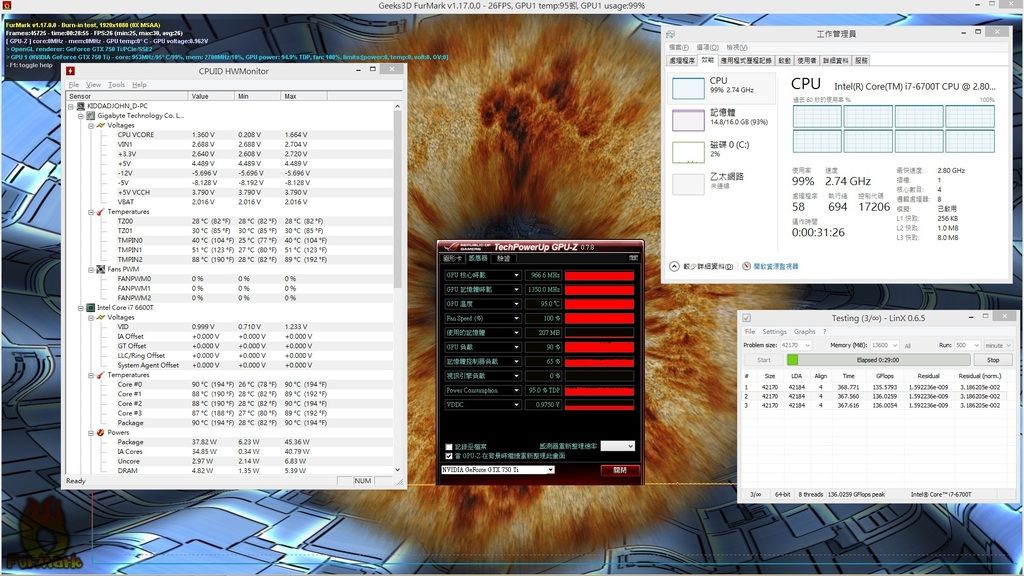Open the LinX Memory (MiB) dropdown
This screenshot has height=576, width=1024.
(885, 345)
